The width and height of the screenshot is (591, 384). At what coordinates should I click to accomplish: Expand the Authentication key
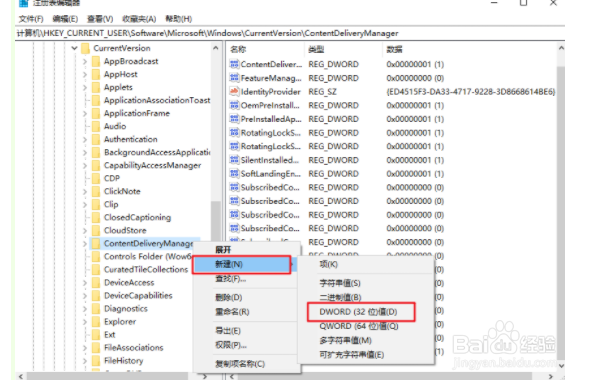(85, 139)
